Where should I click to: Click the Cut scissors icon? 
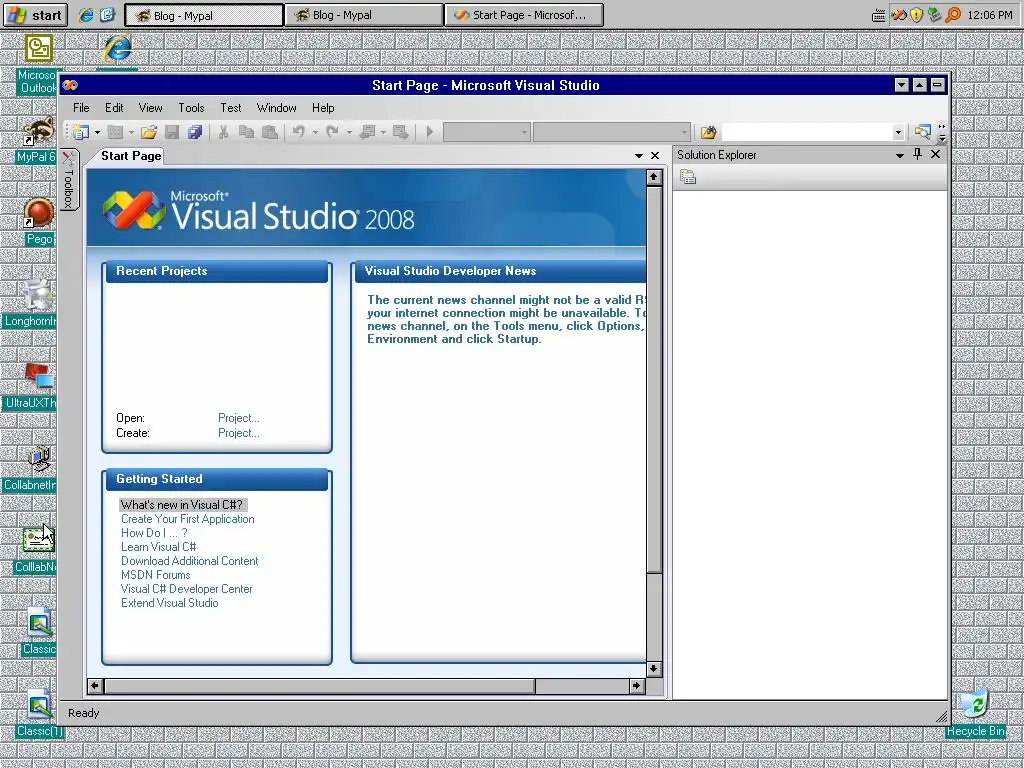tap(223, 133)
